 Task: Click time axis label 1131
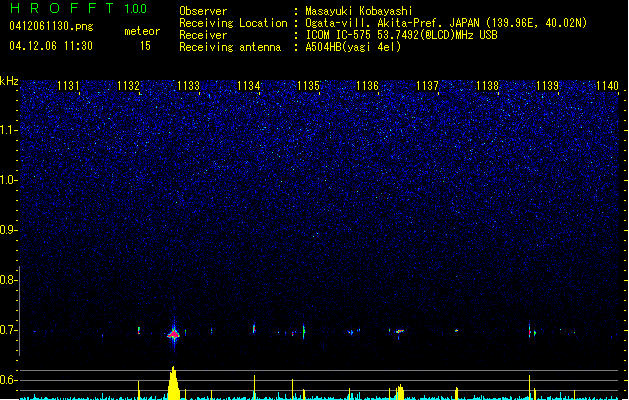coord(69,86)
